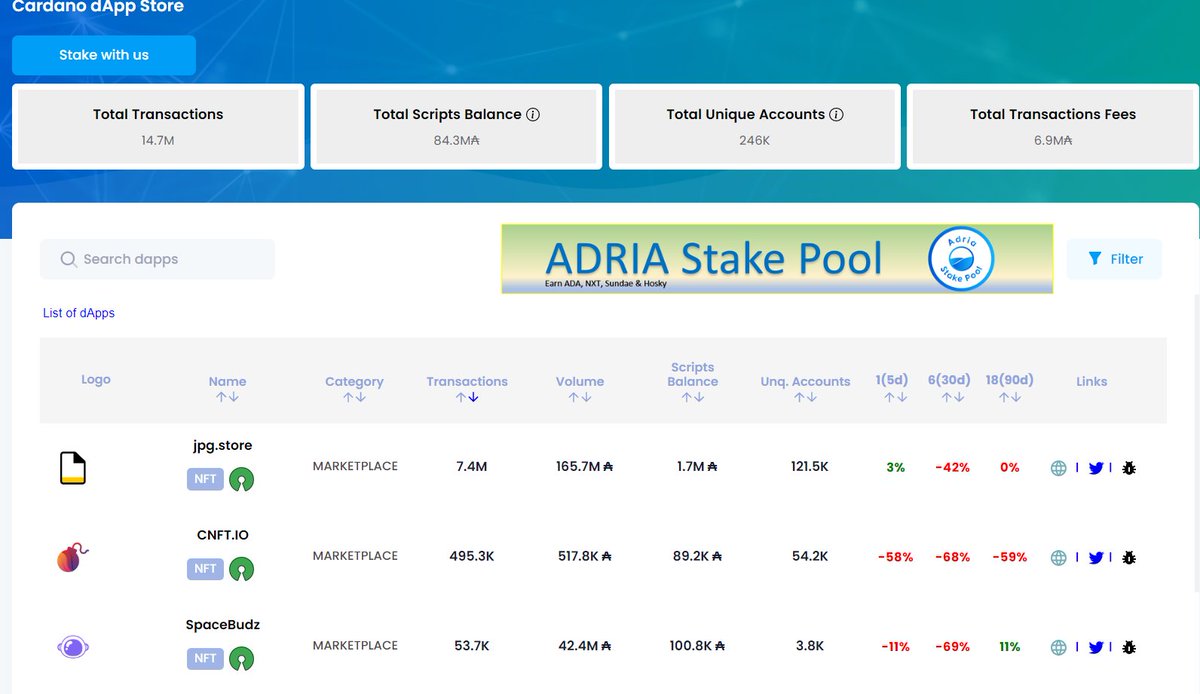The image size is (1200, 694).
Task: Click jpg.store's 1.7M scripts balance value
Action: (x=697, y=467)
